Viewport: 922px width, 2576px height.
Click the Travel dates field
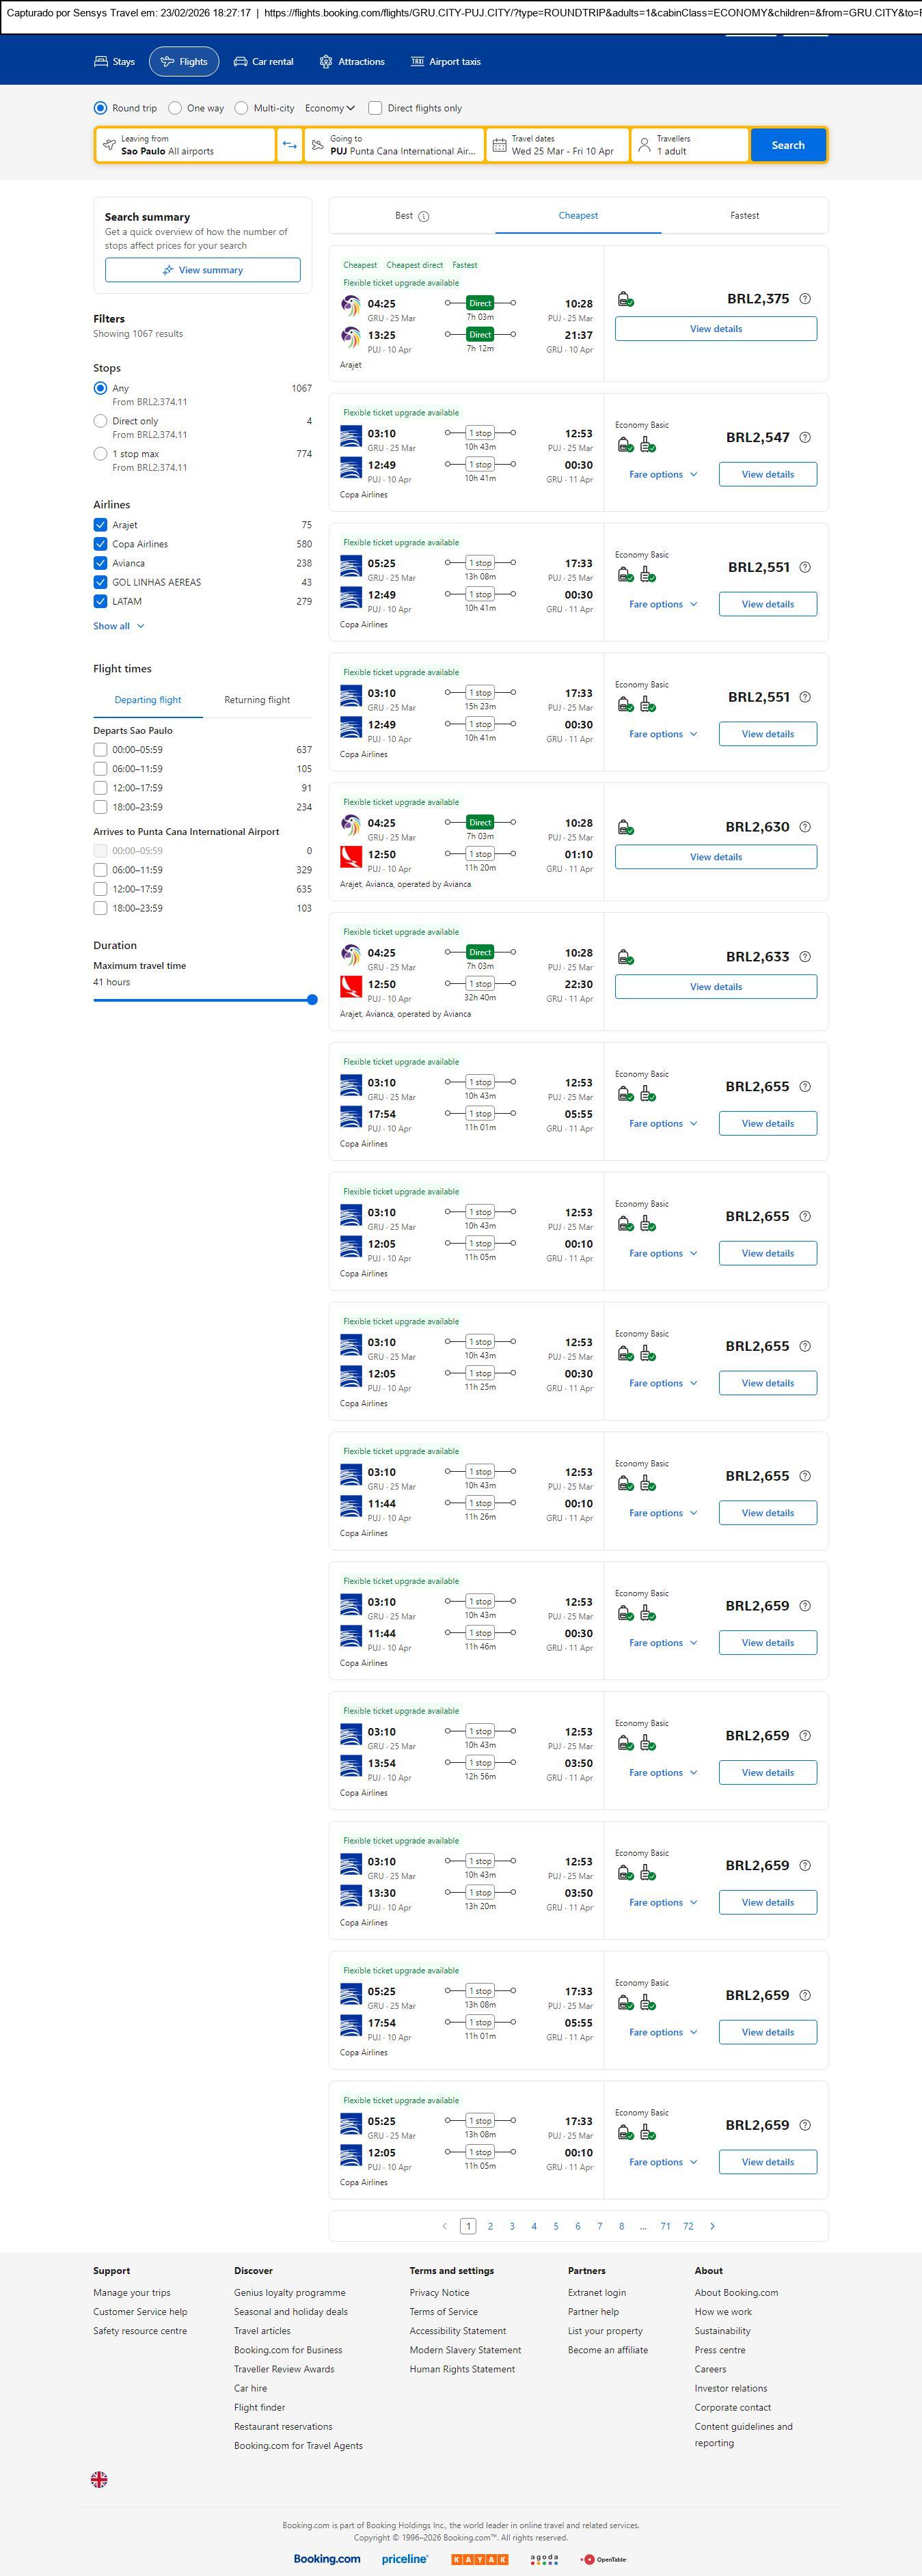(x=557, y=145)
